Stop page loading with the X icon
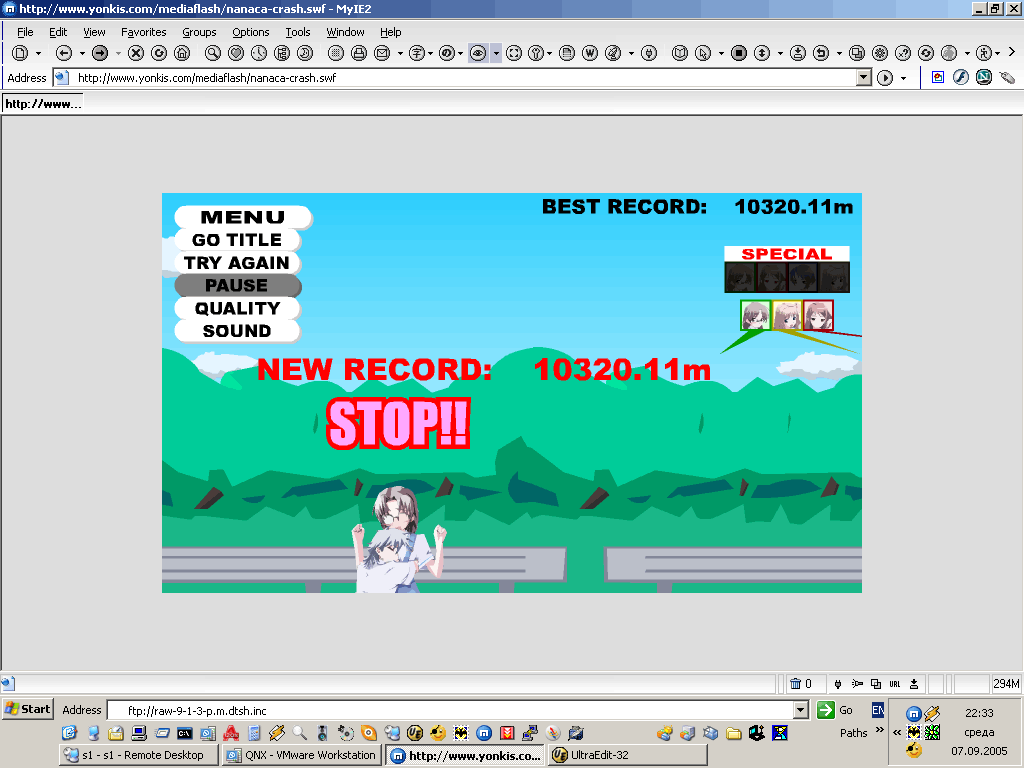1024x768 pixels. click(x=136, y=53)
